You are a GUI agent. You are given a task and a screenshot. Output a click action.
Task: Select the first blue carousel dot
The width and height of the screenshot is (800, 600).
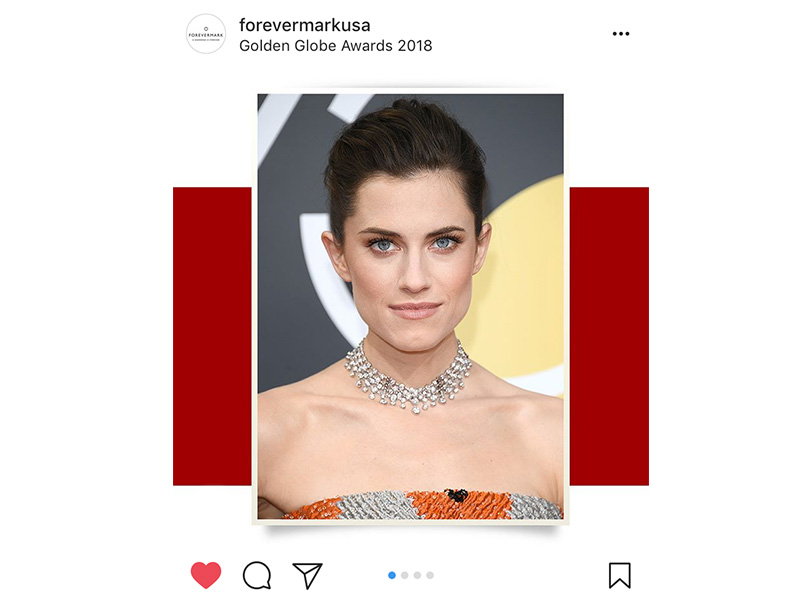click(392, 576)
